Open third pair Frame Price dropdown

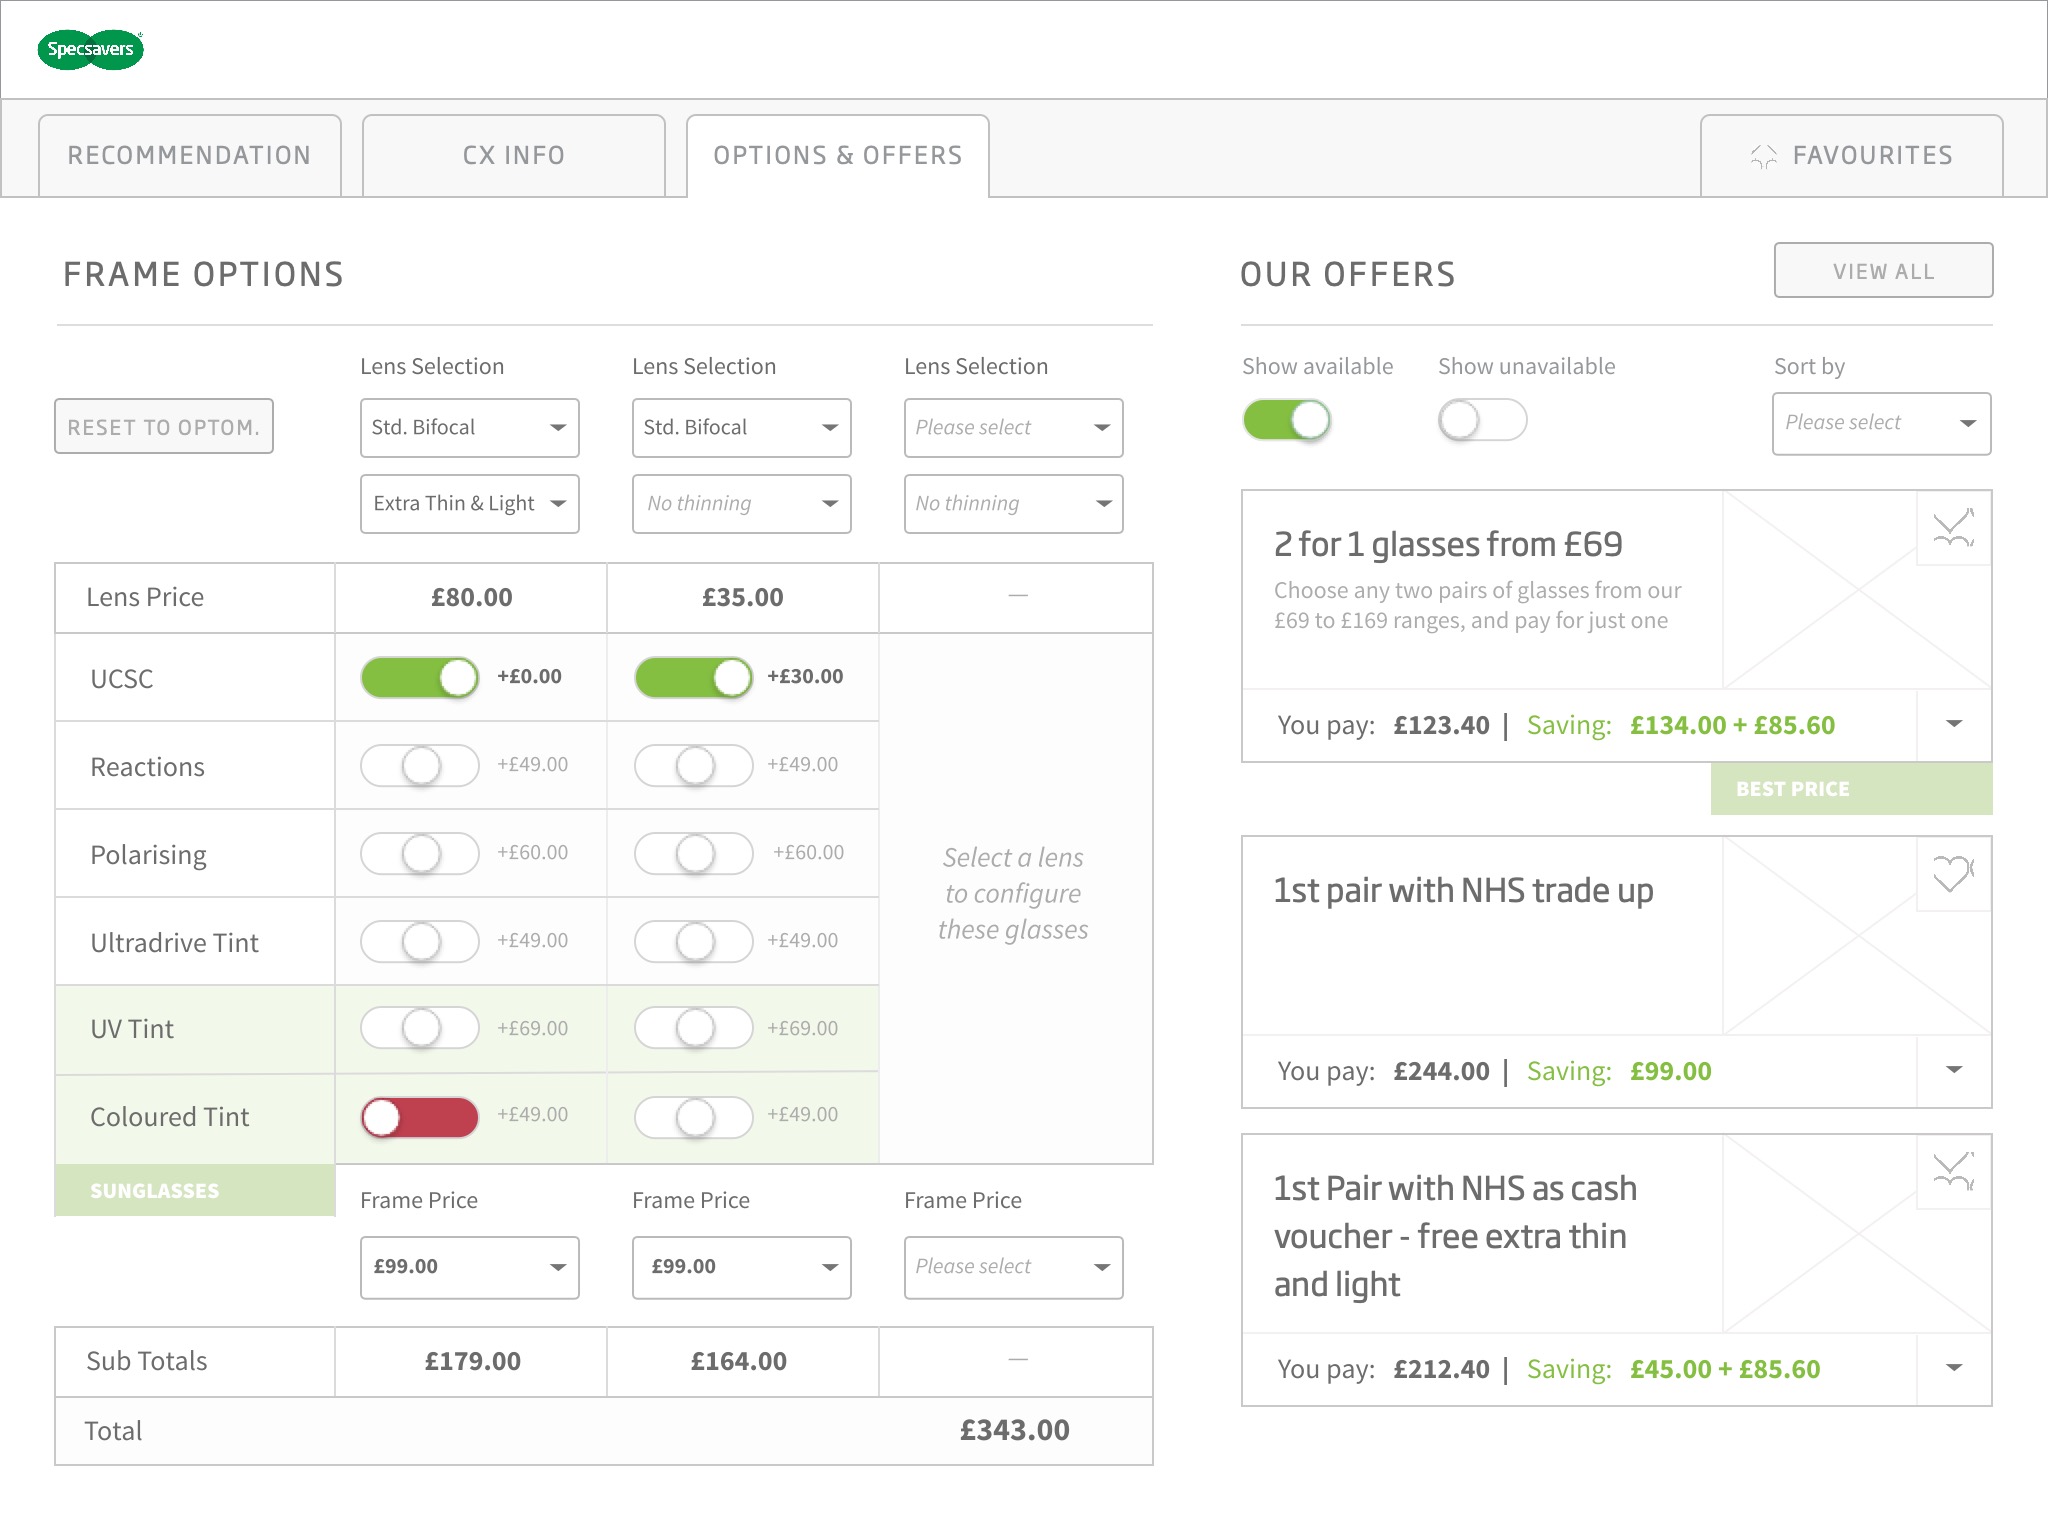(x=1013, y=1267)
